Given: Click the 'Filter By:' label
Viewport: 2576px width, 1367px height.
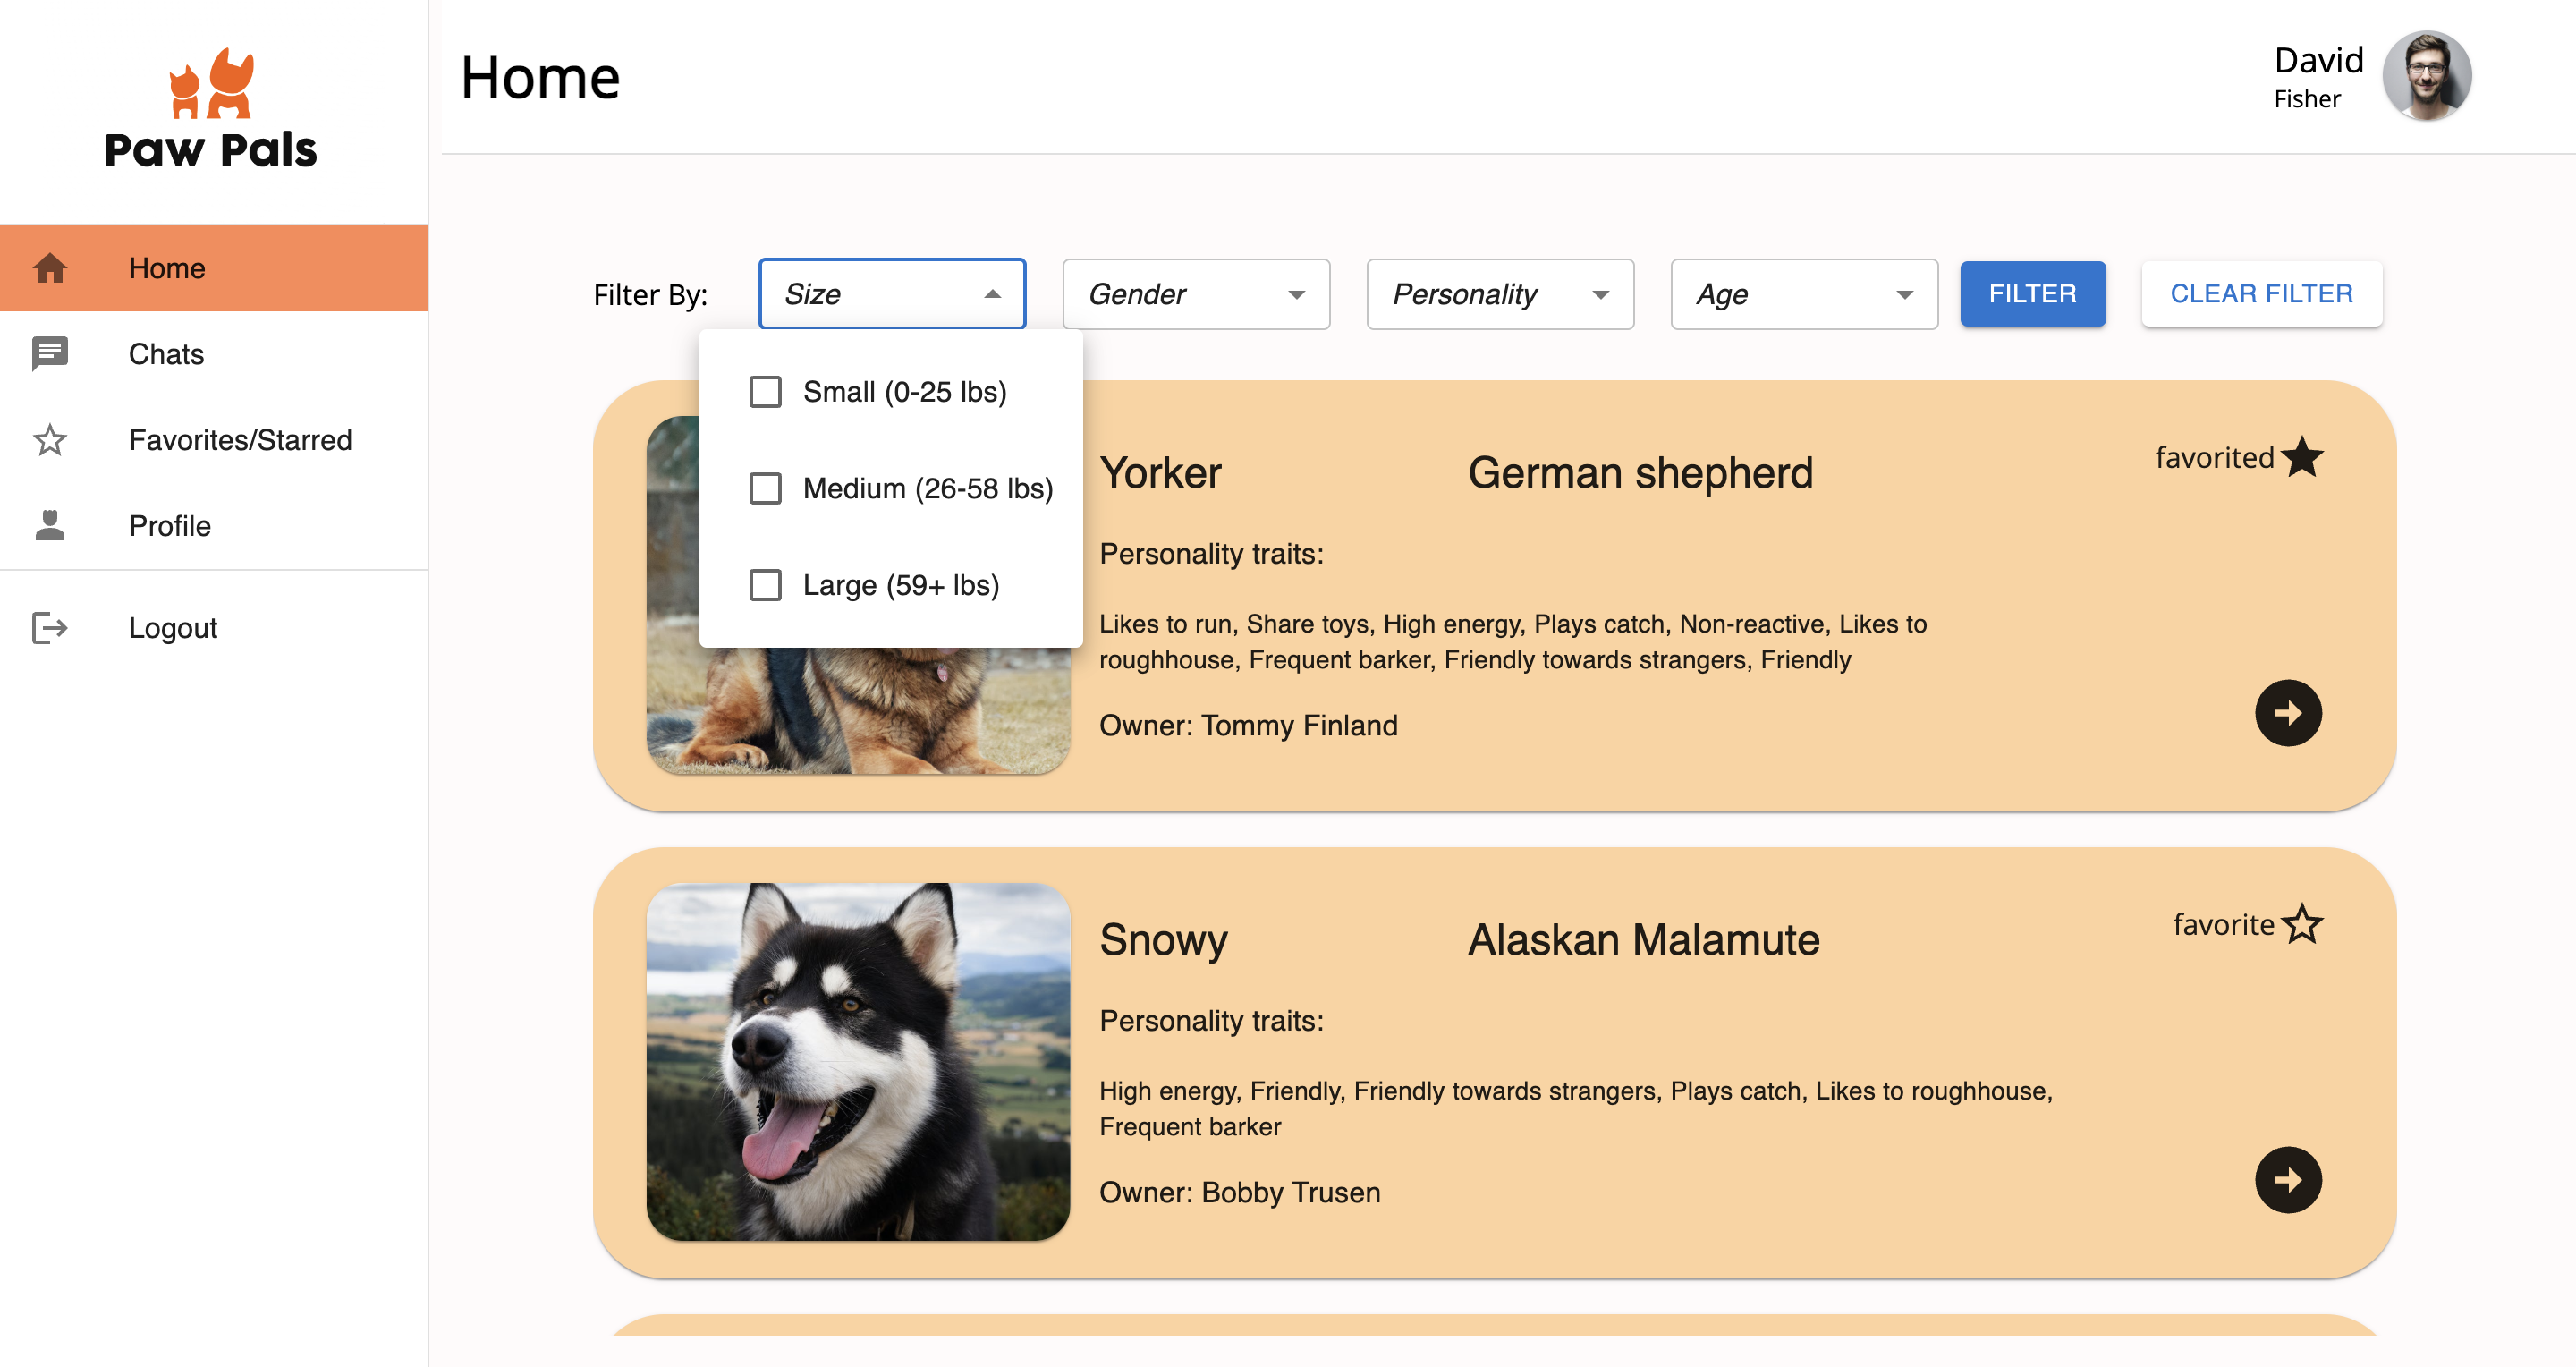Looking at the screenshot, I should click(x=650, y=295).
